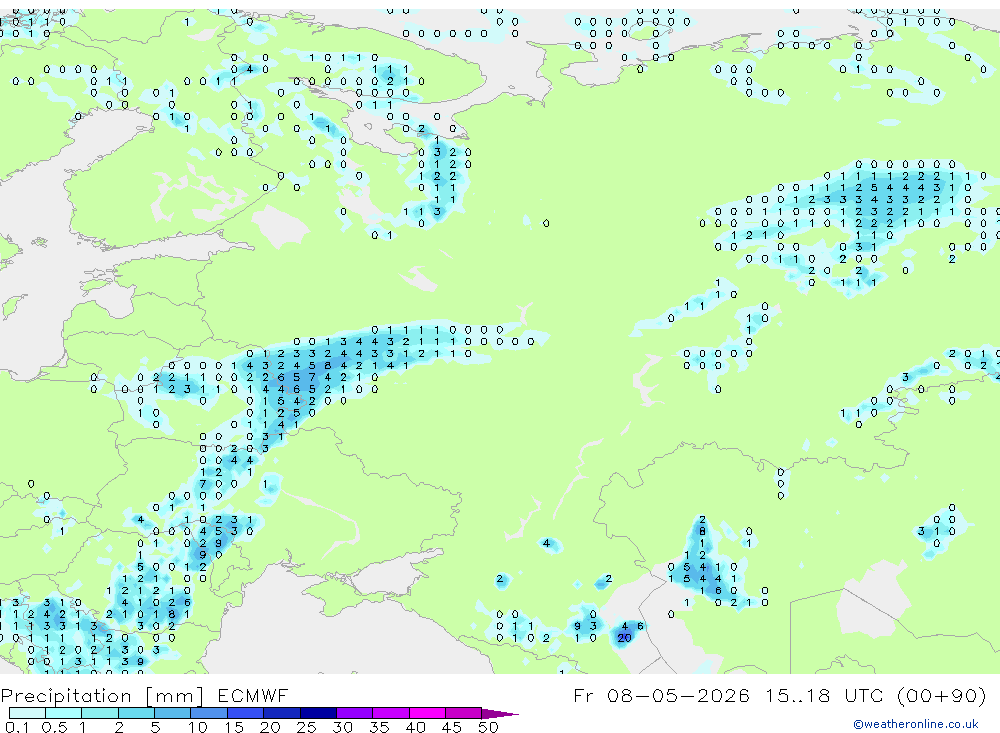The image size is (1000, 733).
Task: Click the '(00+90)' forecast offset text
Action: [x=941, y=695]
